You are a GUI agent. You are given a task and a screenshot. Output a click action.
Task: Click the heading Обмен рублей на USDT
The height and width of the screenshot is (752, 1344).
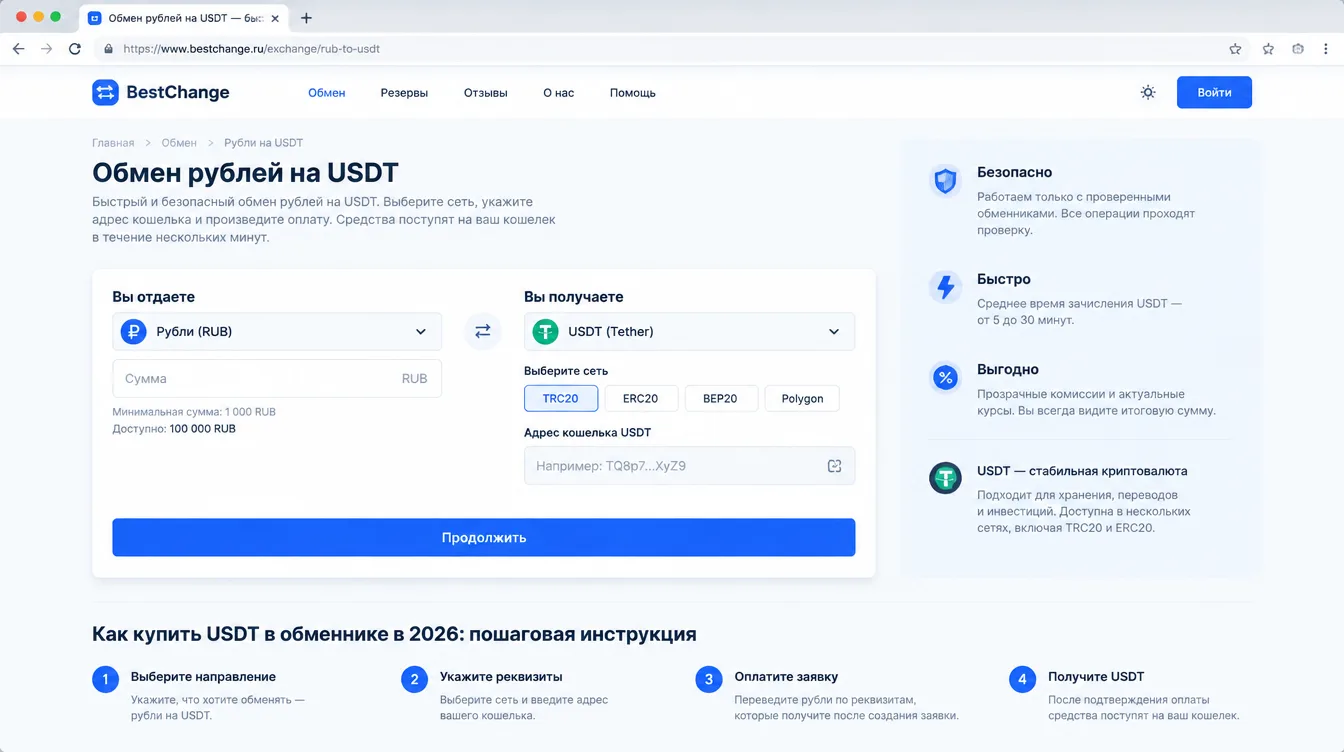(x=245, y=172)
